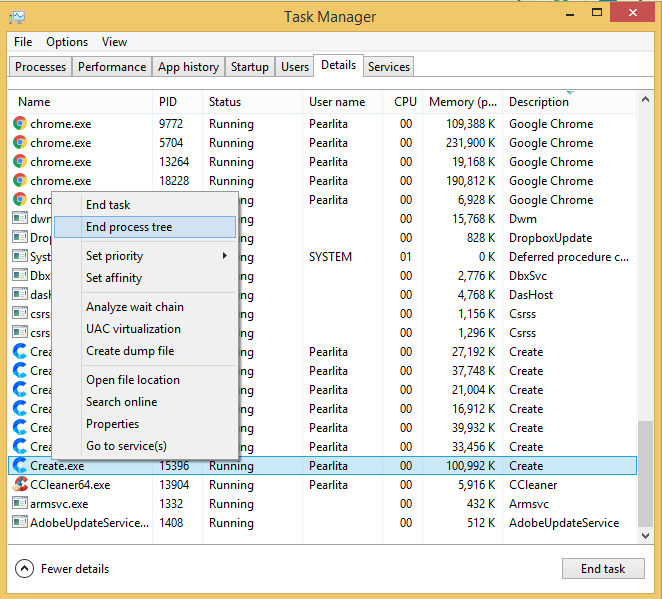
Task: Click the process icon in the DropboxUpdate row
Action: (x=20, y=237)
